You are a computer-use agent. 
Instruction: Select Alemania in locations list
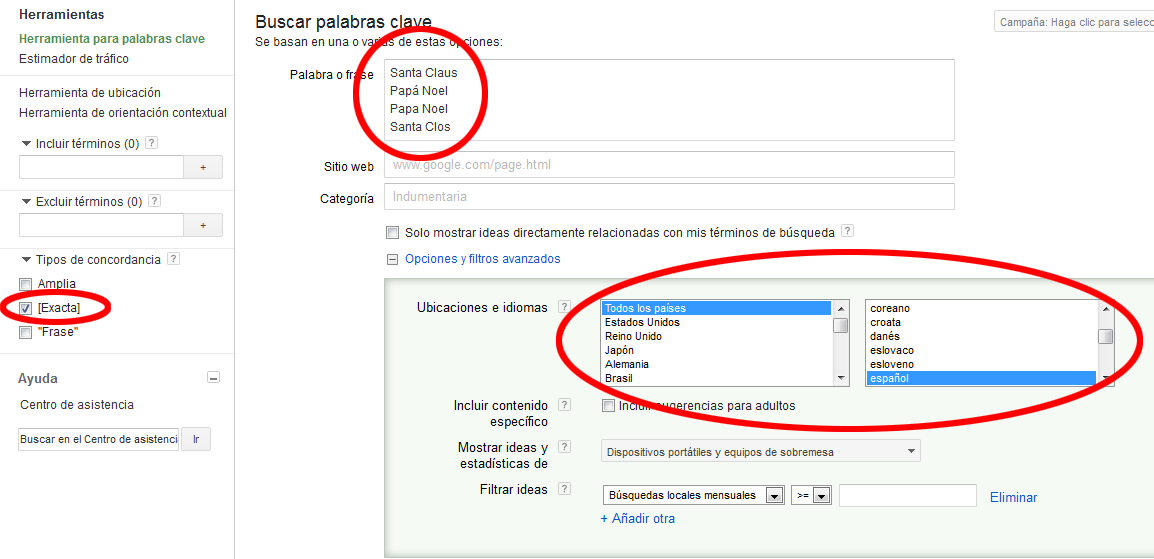point(716,364)
